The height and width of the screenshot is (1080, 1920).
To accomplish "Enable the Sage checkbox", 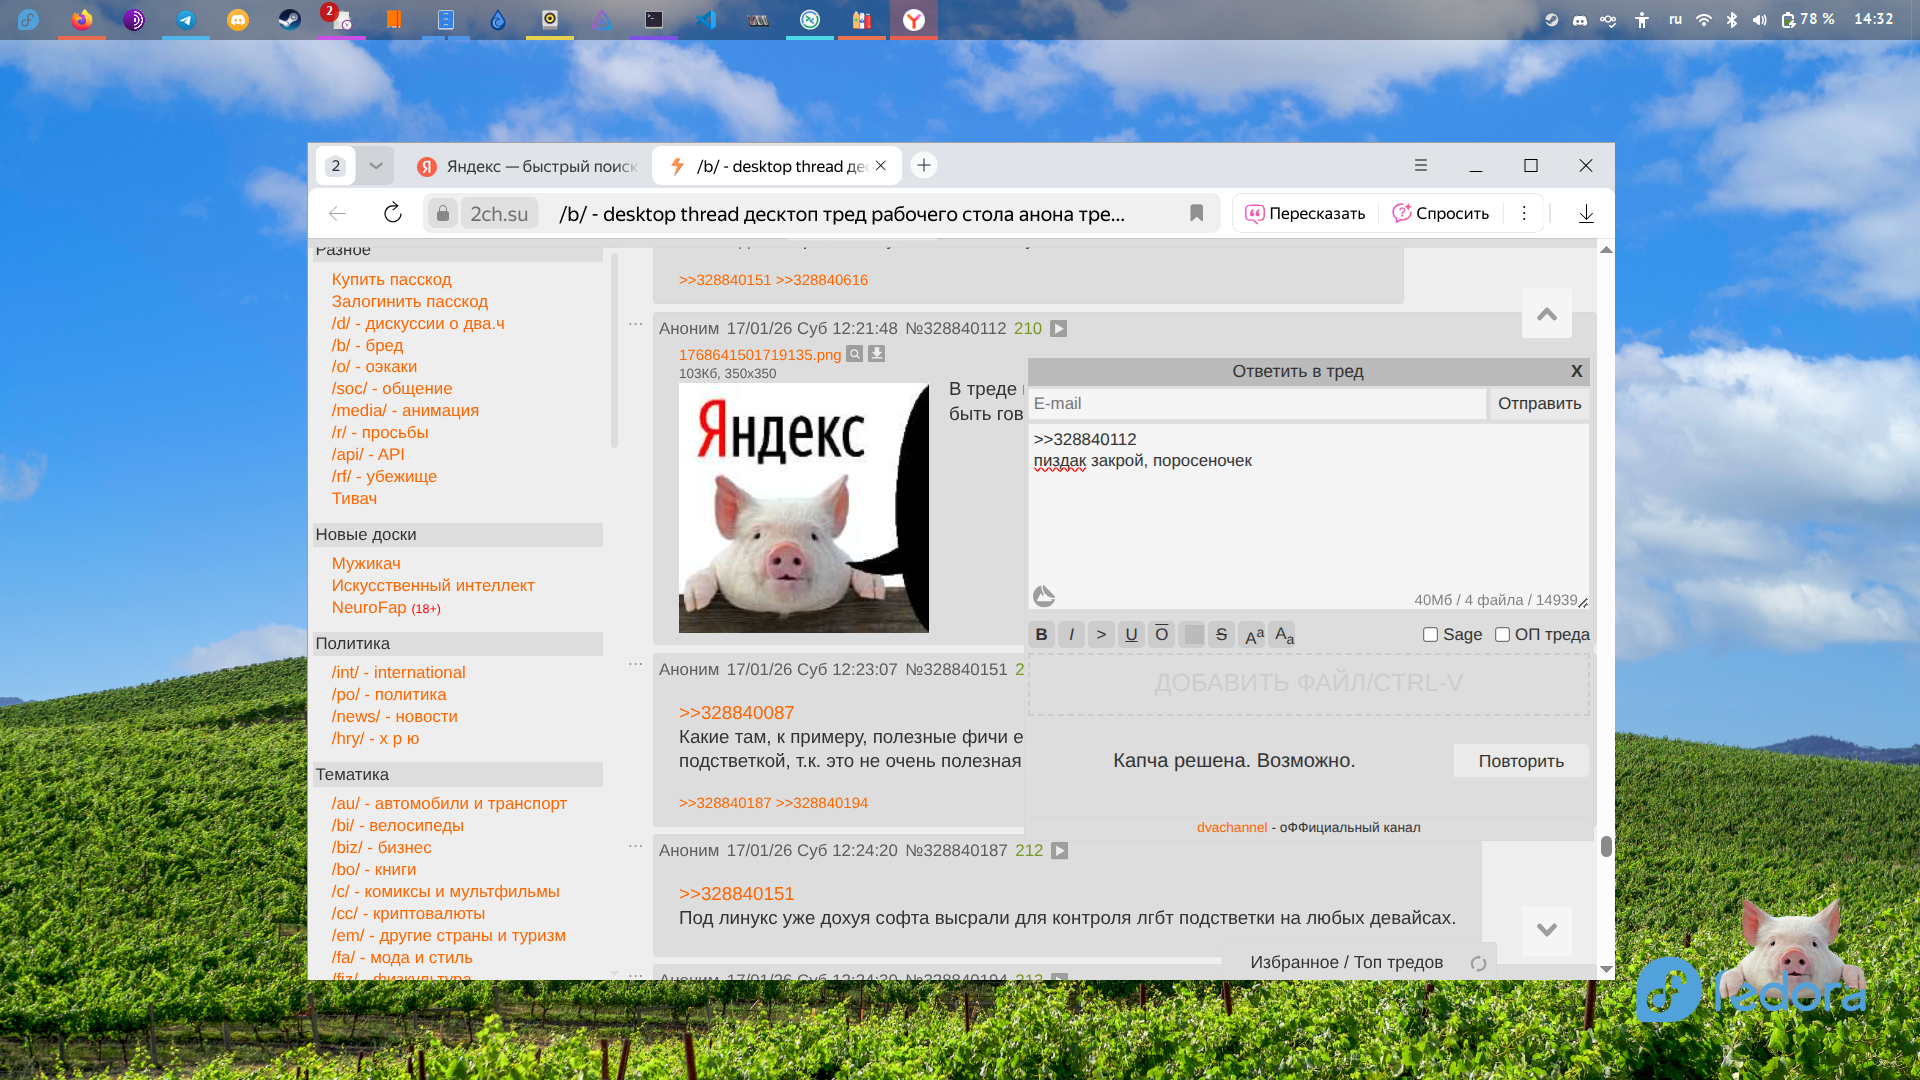I will tap(1430, 634).
